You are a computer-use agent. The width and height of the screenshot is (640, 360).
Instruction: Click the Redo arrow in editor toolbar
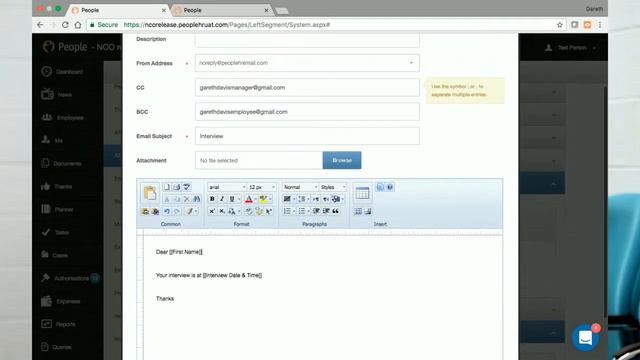click(x=177, y=211)
